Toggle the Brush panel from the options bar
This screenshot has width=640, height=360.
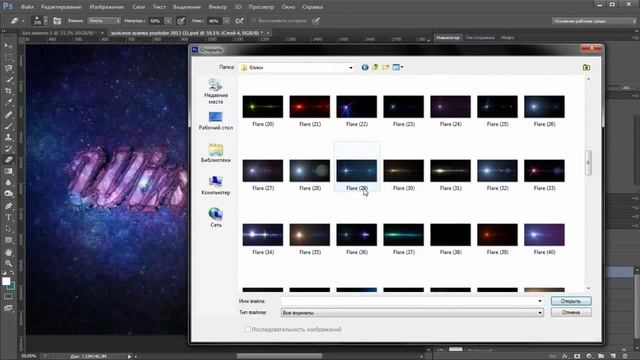pyautogui.click(x=57, y=21)
